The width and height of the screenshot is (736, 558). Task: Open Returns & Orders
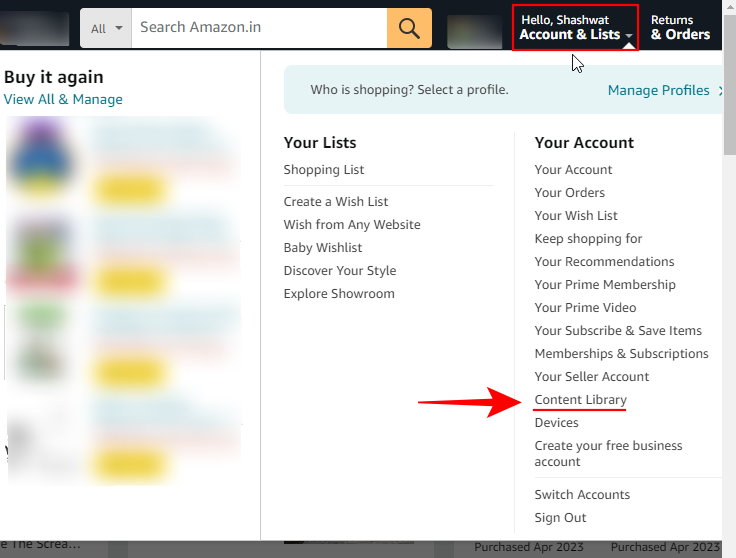(680, 27)
